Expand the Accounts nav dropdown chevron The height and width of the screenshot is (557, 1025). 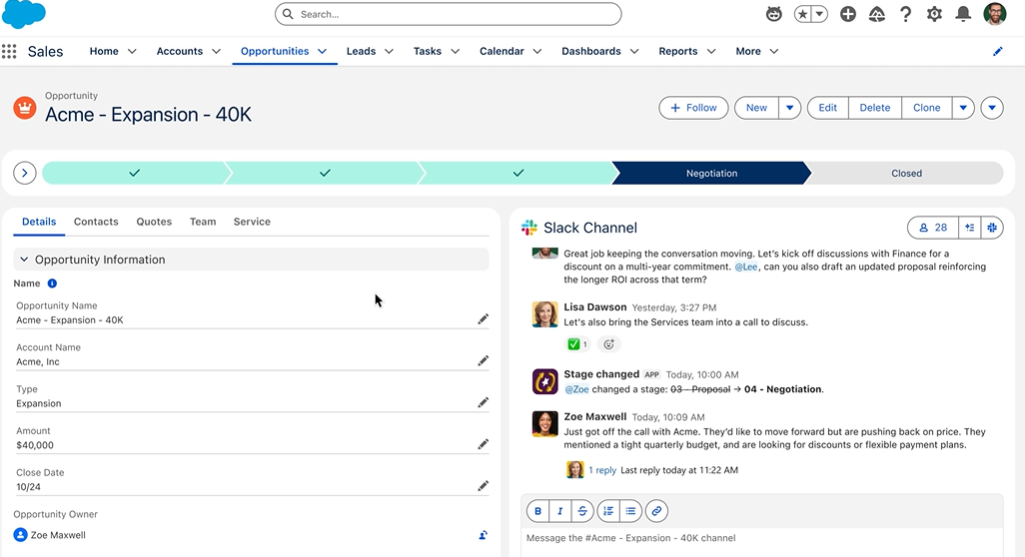[x=216, y=52]
